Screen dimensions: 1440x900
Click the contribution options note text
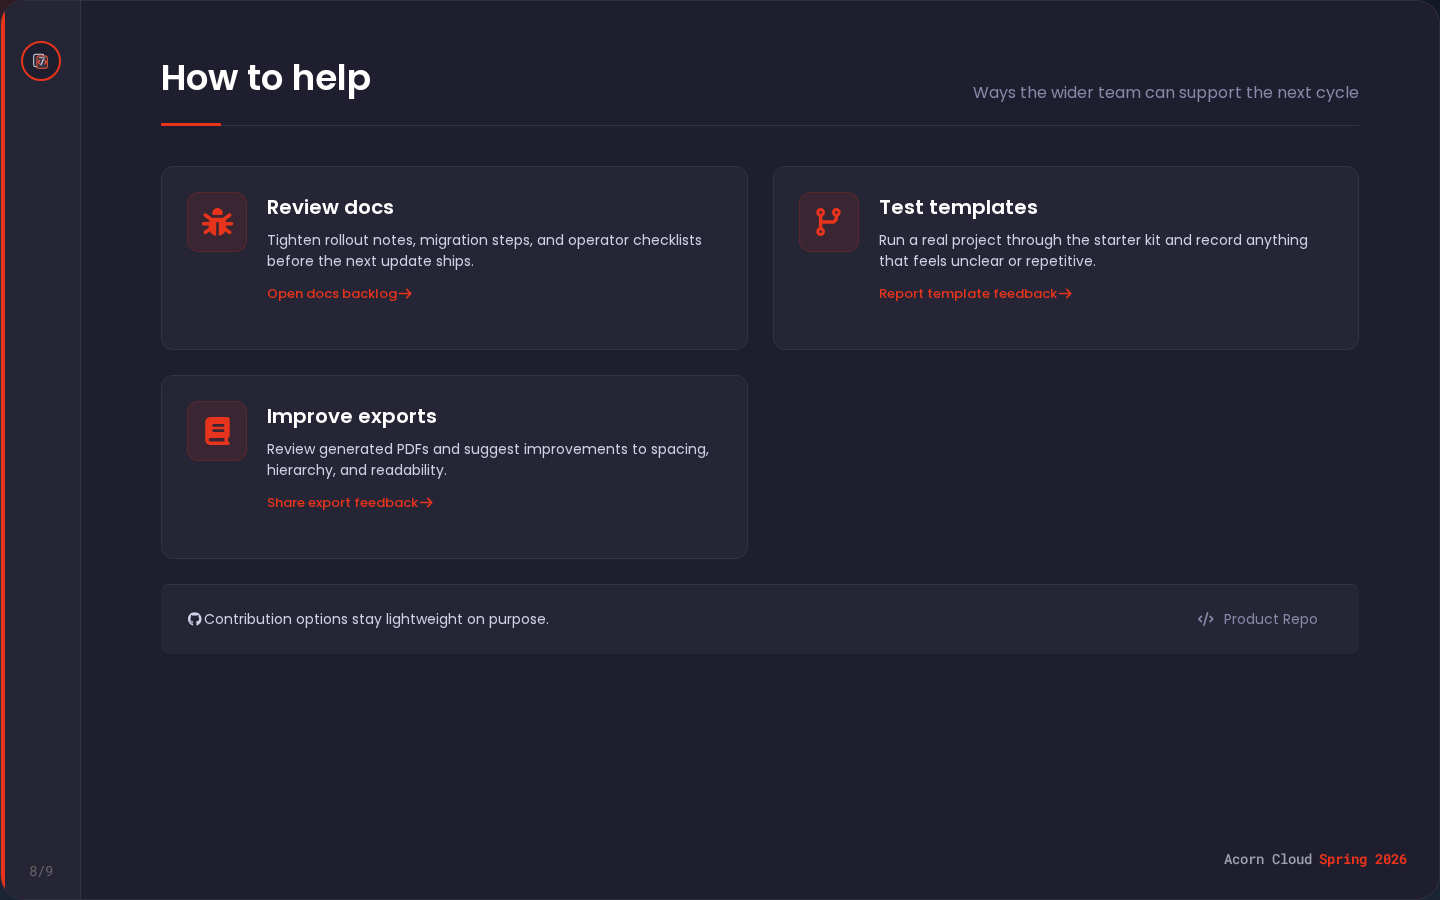pyautogui.click(x=376, y=619)
